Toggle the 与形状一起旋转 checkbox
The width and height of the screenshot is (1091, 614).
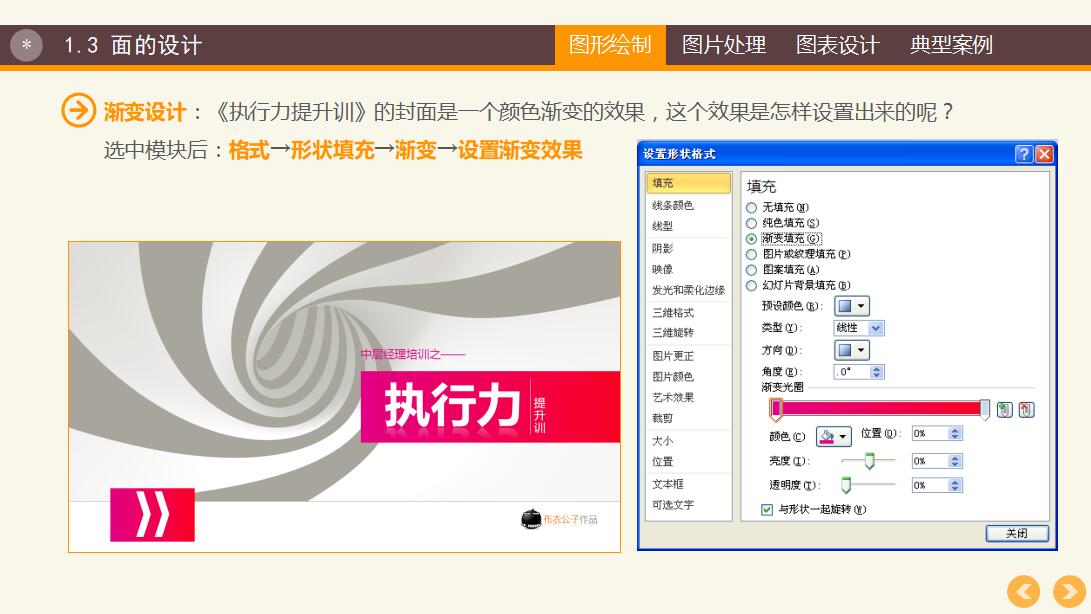coord(767,509)
